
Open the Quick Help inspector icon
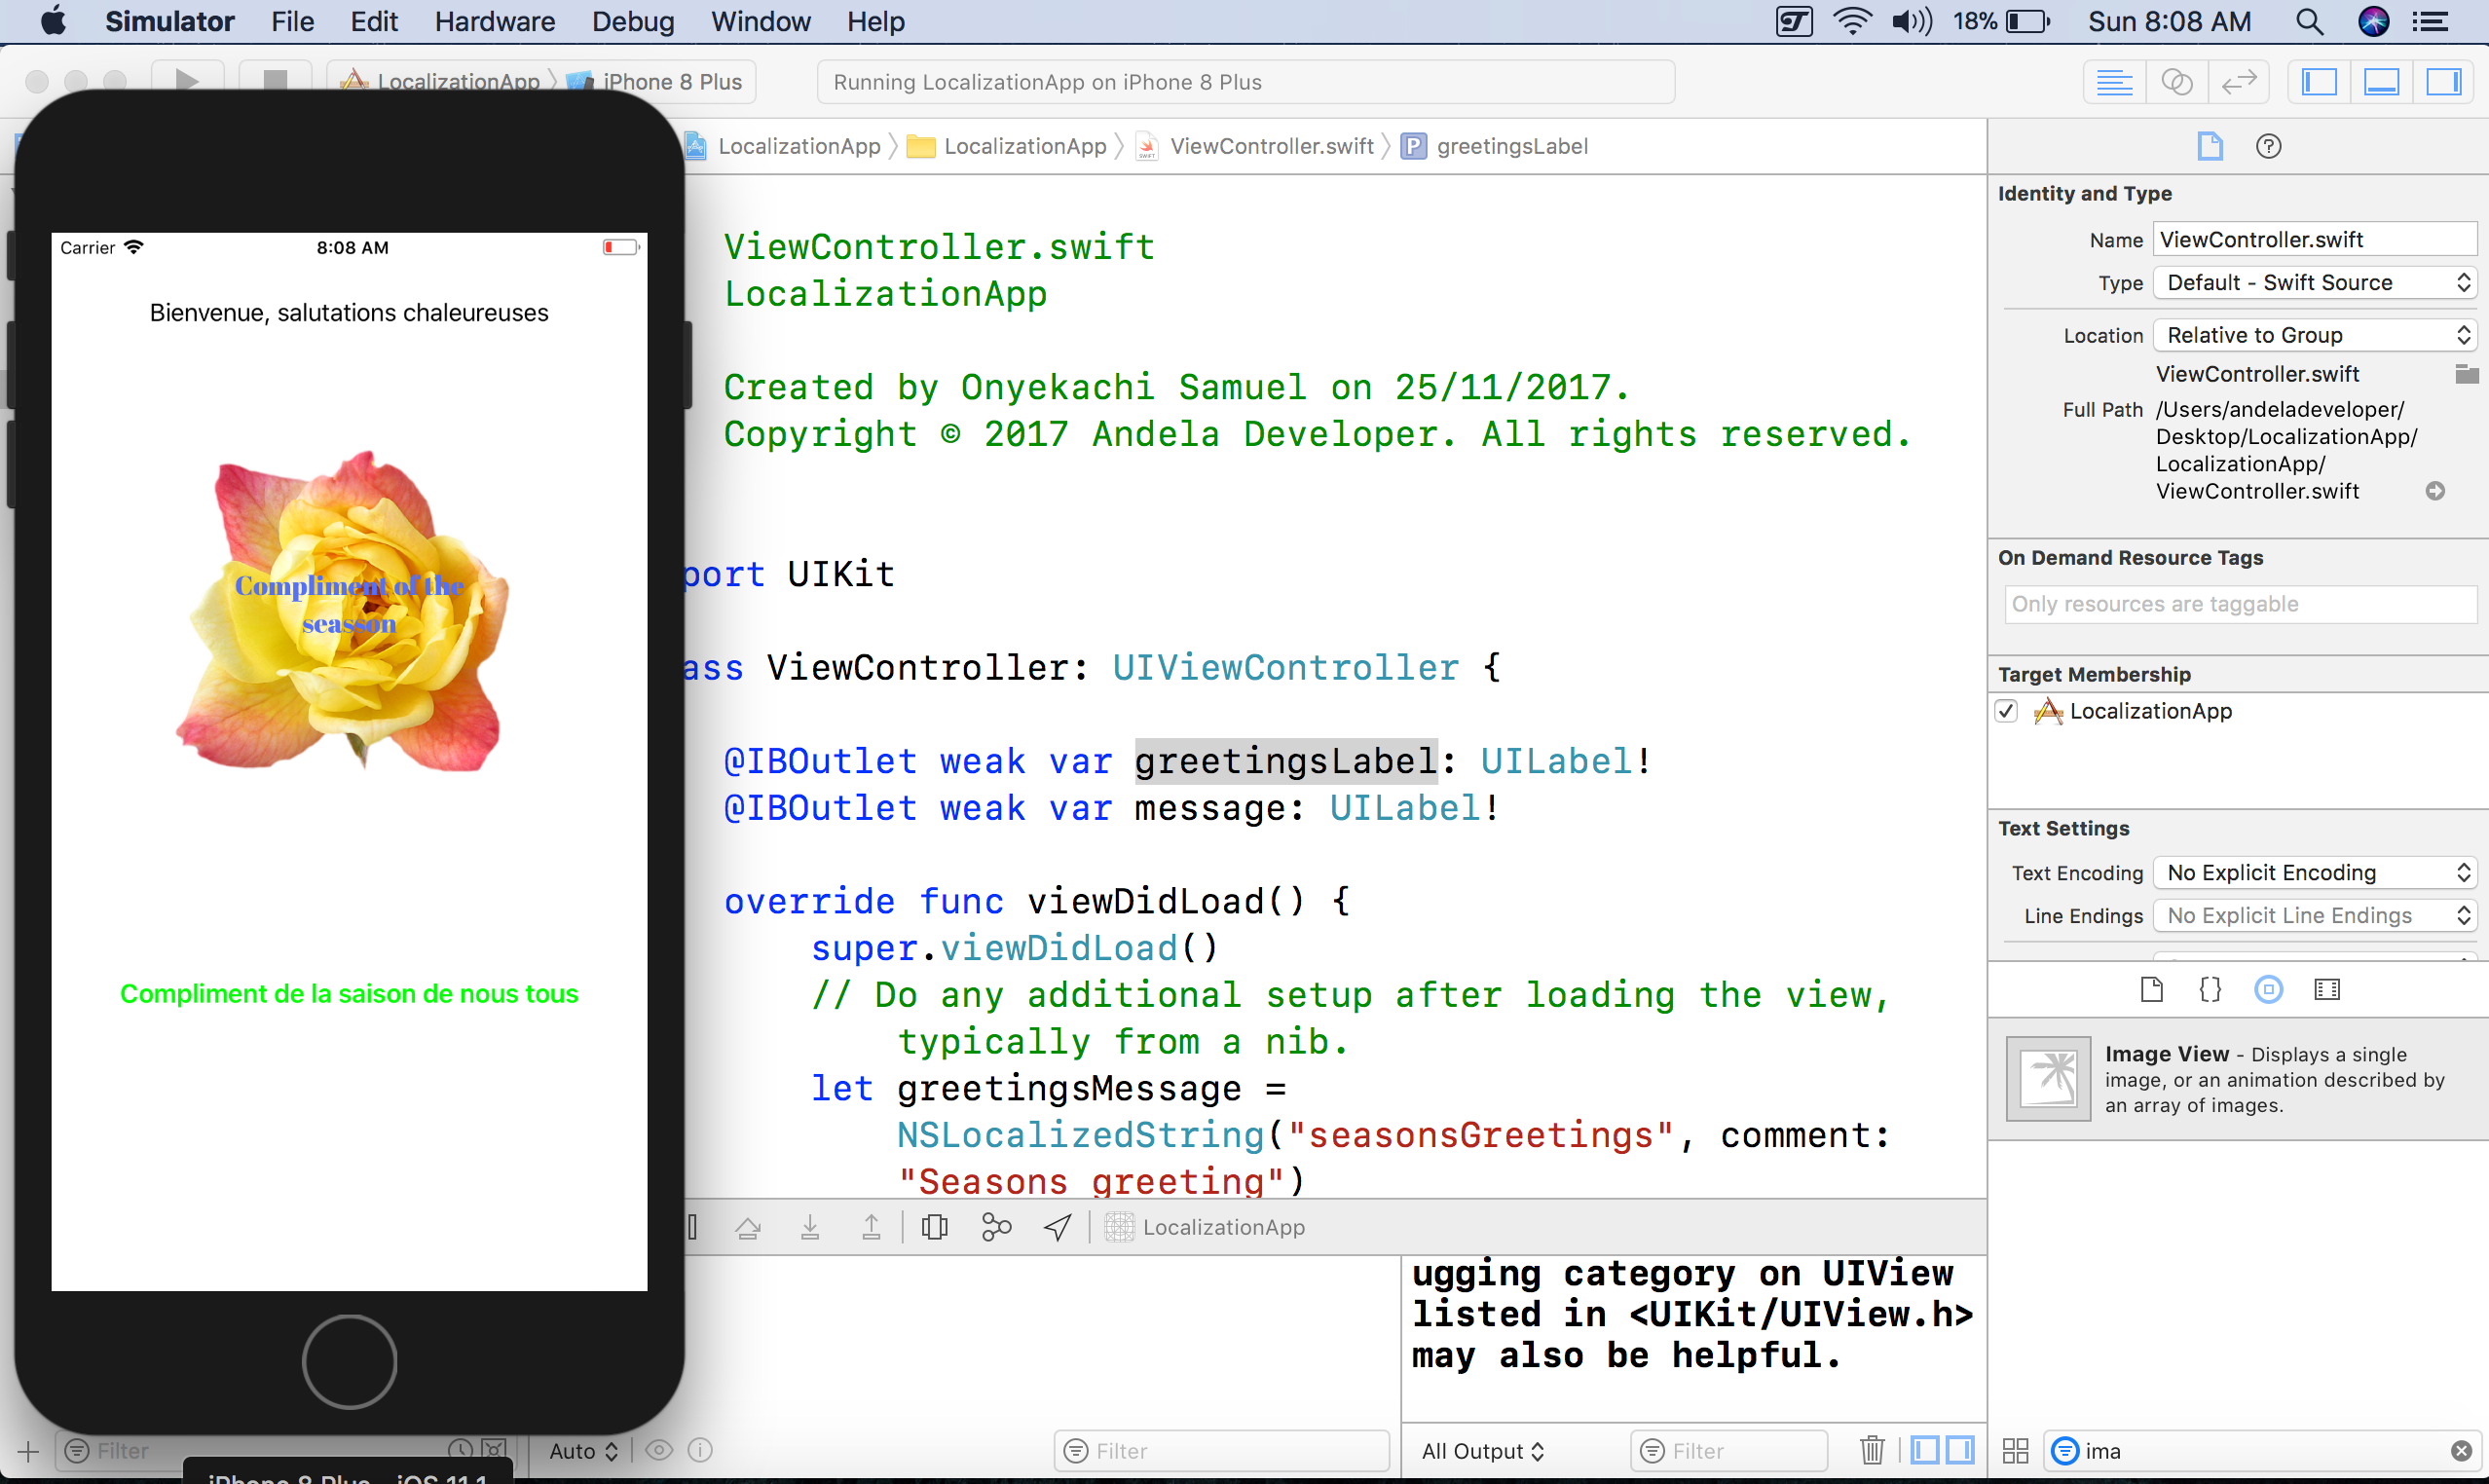[2268, 146]
